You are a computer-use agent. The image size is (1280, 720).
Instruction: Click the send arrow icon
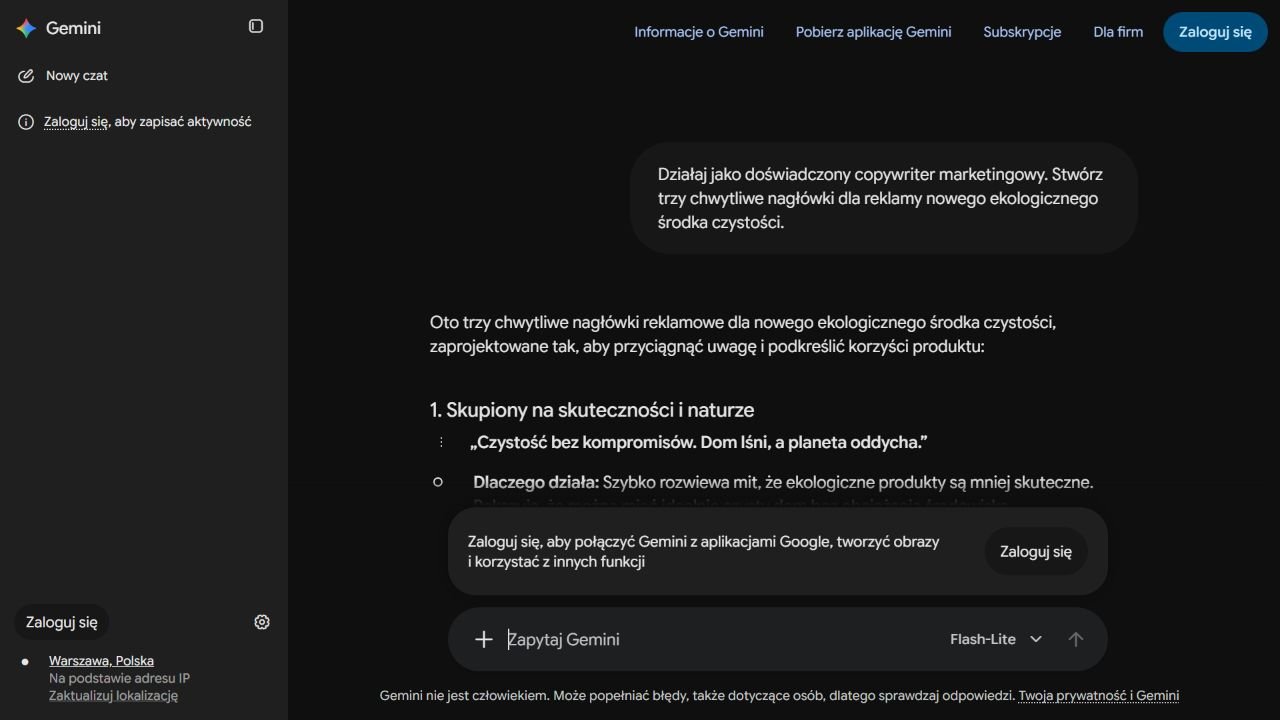tap(1076, 639)
